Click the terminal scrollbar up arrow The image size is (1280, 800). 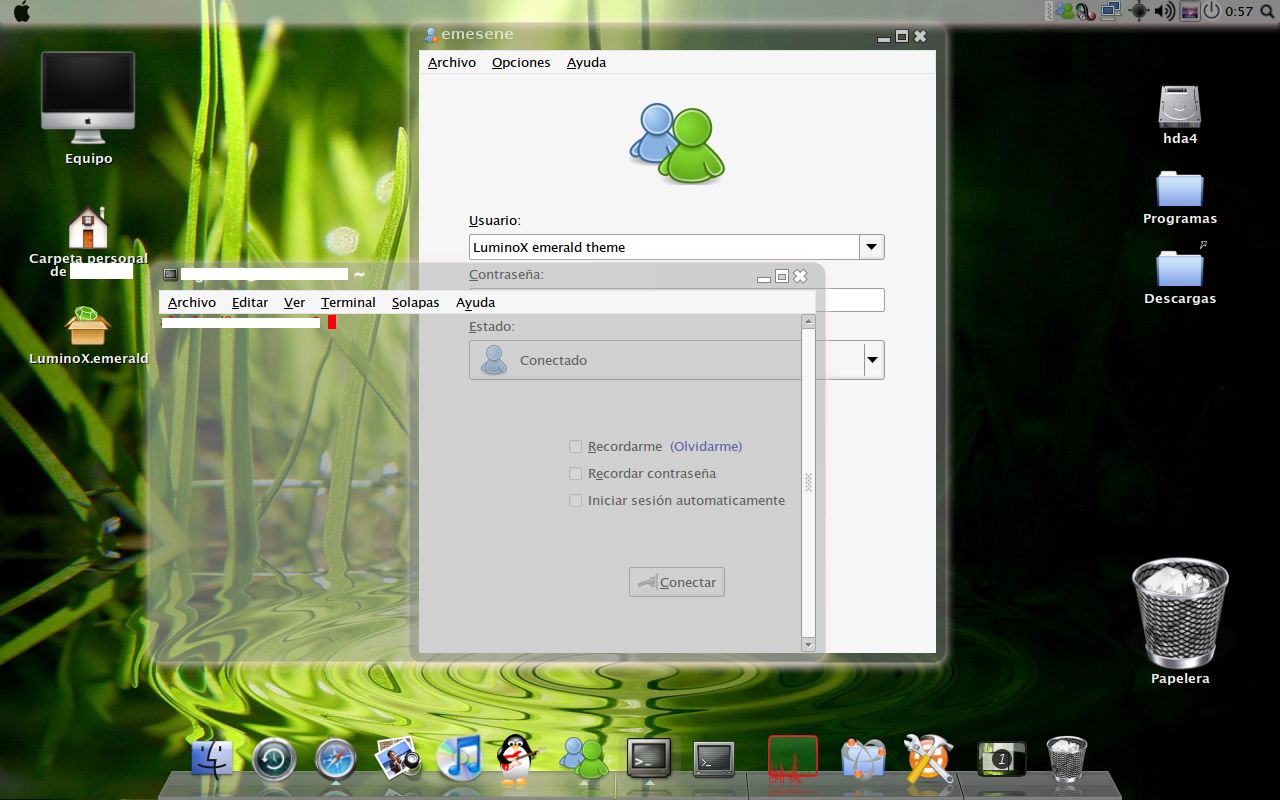coord(809,321)
